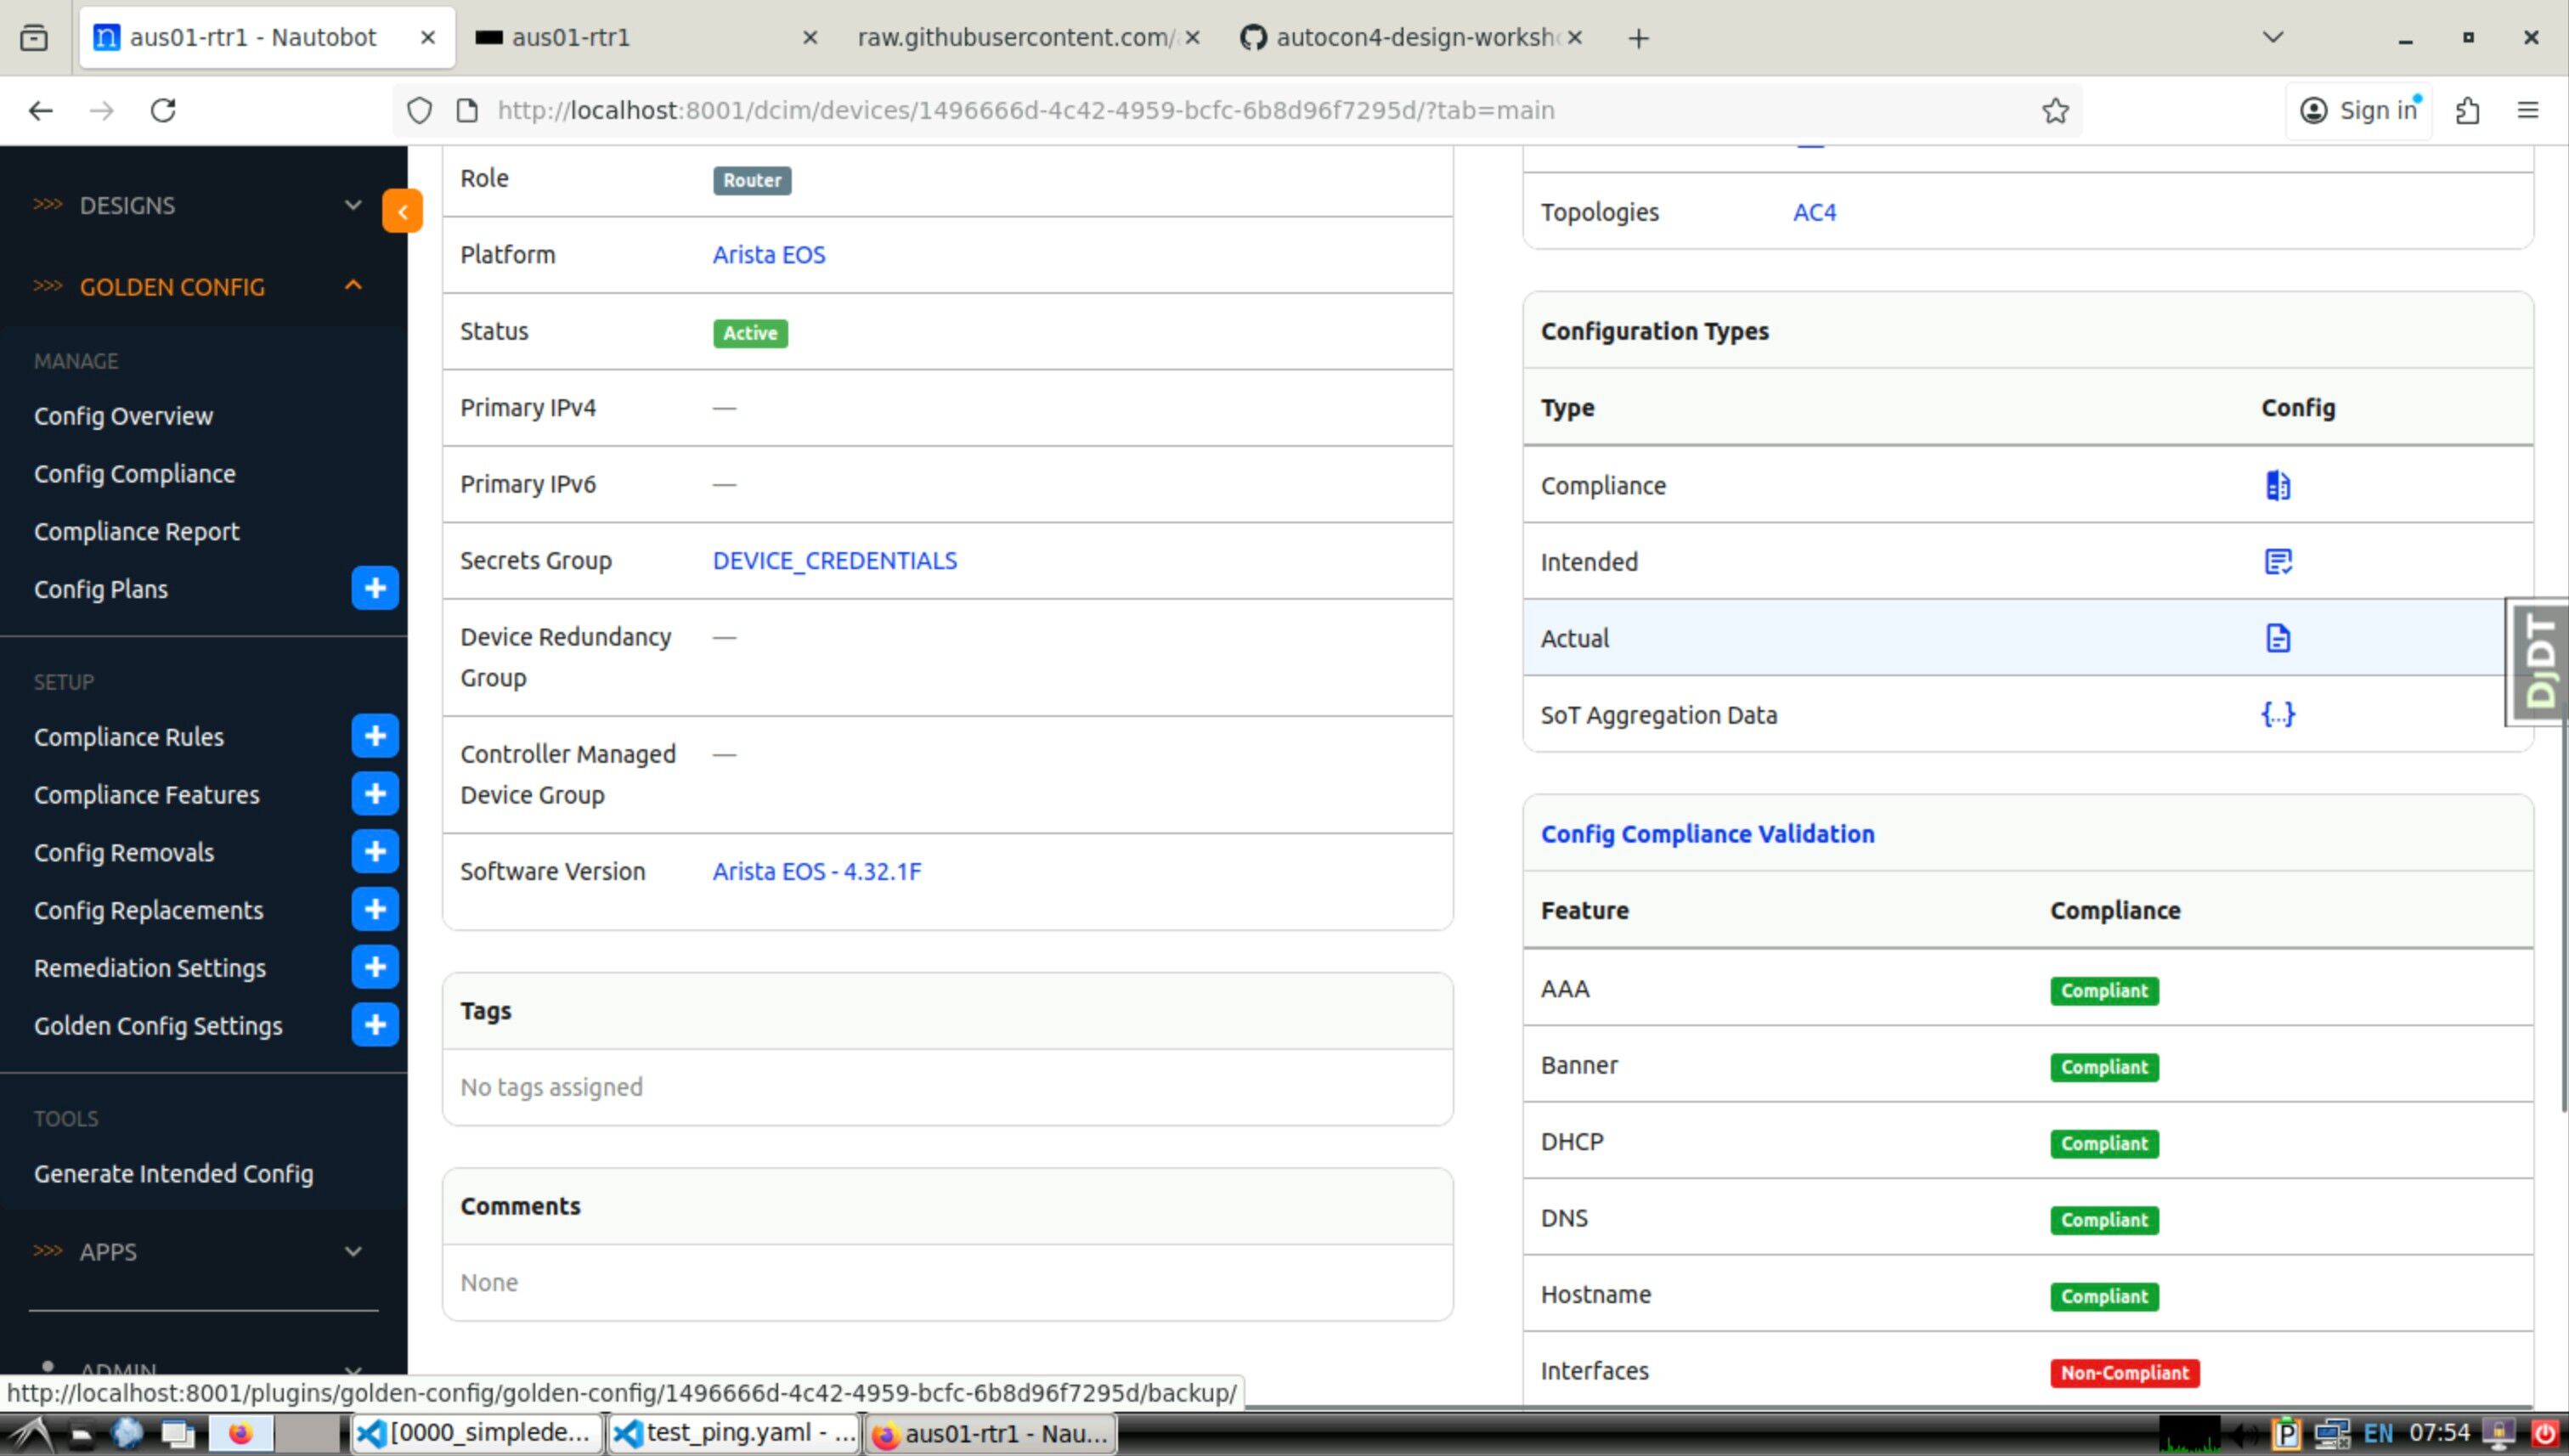Open the SoT Aggregation Data braces icon
This screenshot has height=1456, width=2569.
coord(2277,714)
